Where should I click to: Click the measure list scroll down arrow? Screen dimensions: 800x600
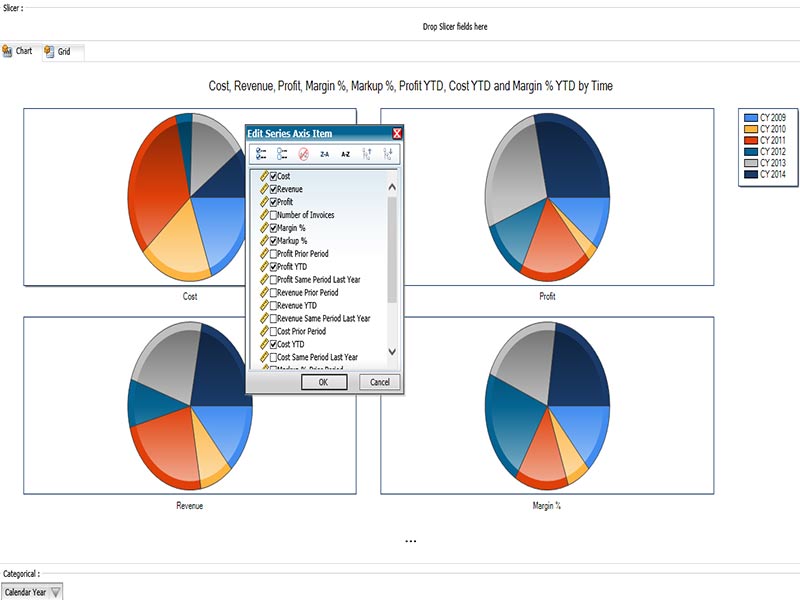click(x=392, y=352)
